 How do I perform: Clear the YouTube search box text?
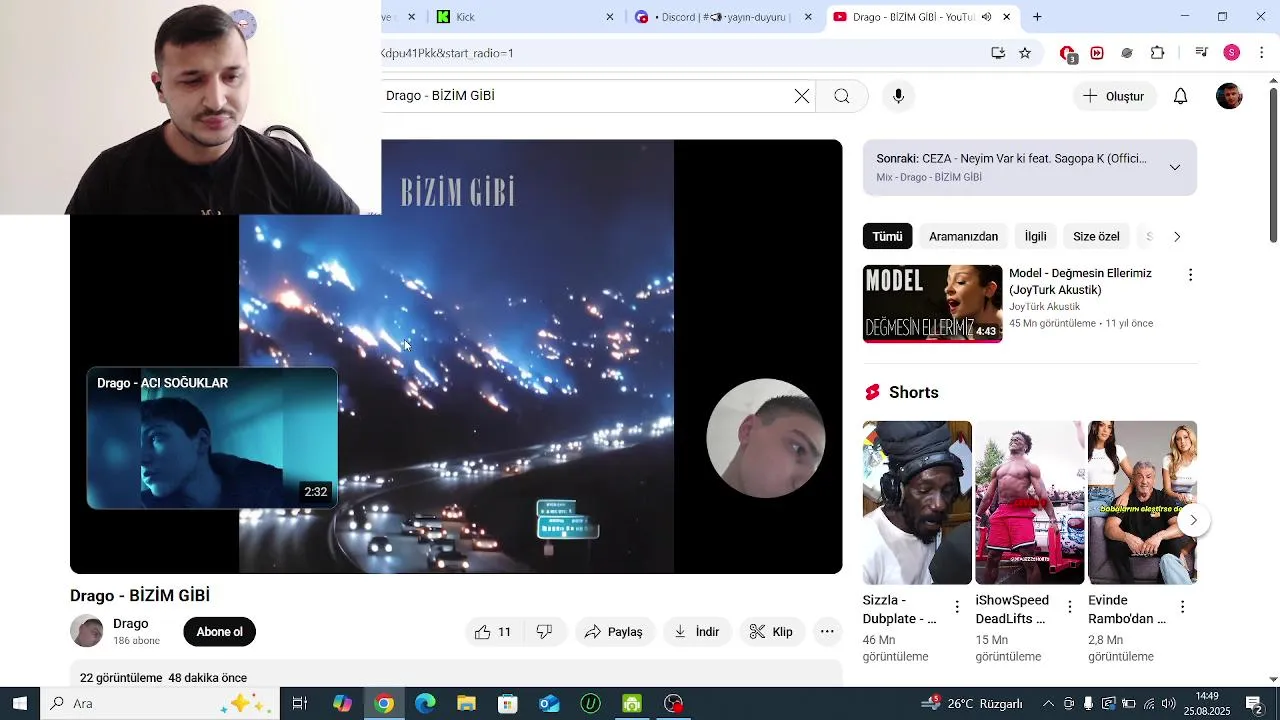[x=802, y=96]
